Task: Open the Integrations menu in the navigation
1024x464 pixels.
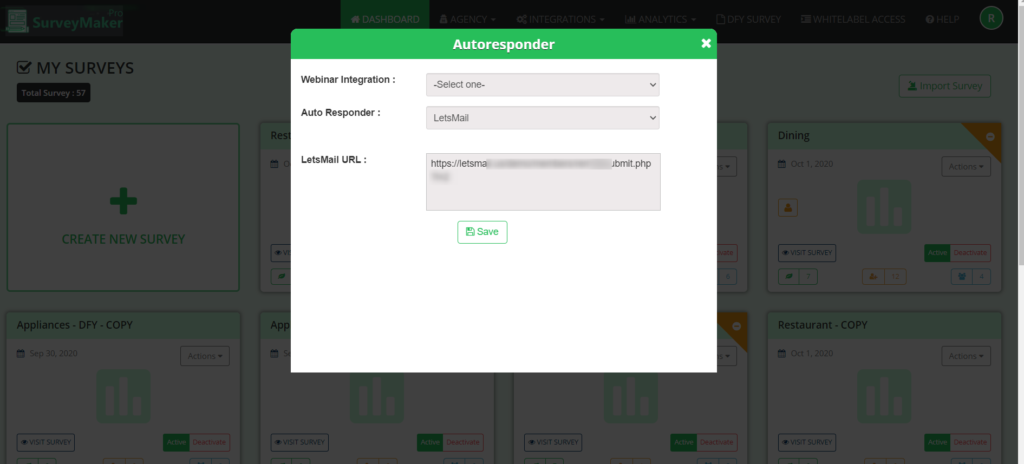Action: point(560,20)
